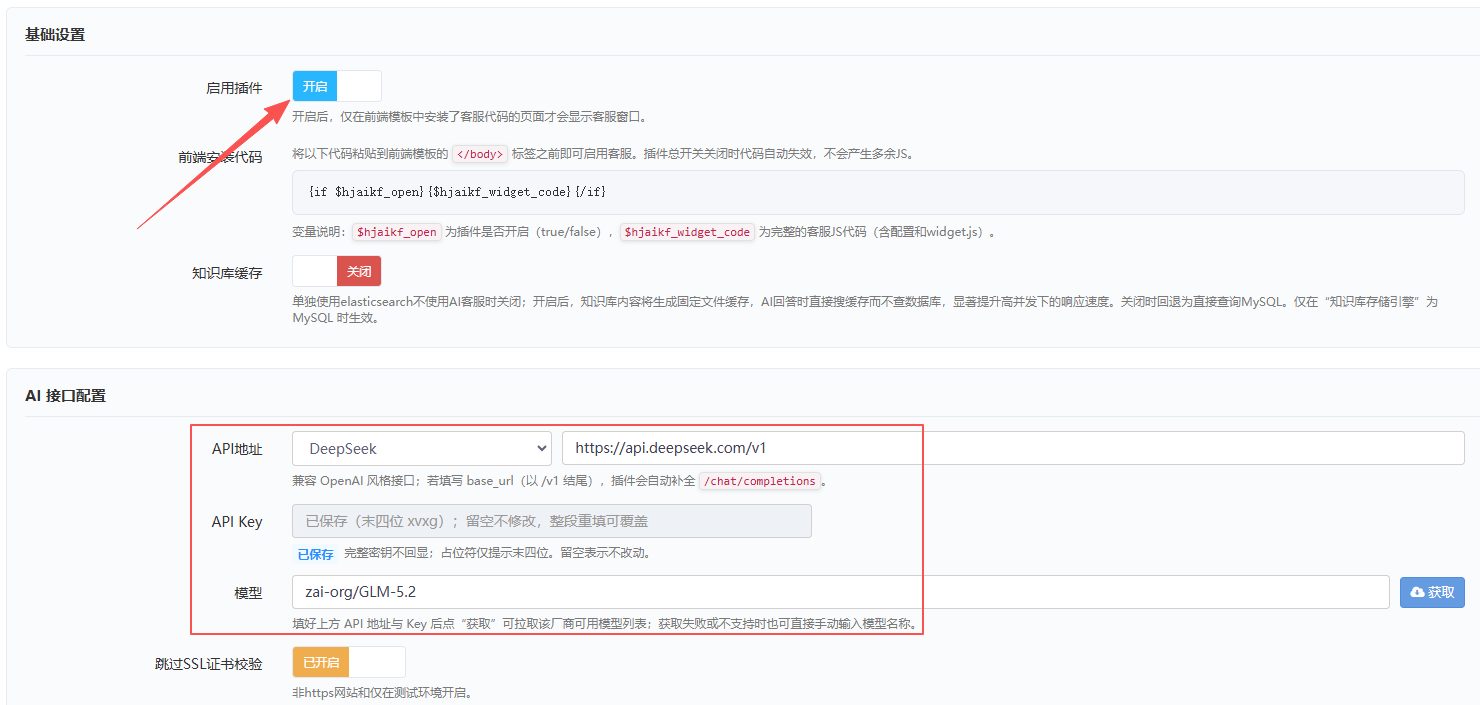
Task: Open the DeepSeek provider dropdown
Action: click(422, 448)
